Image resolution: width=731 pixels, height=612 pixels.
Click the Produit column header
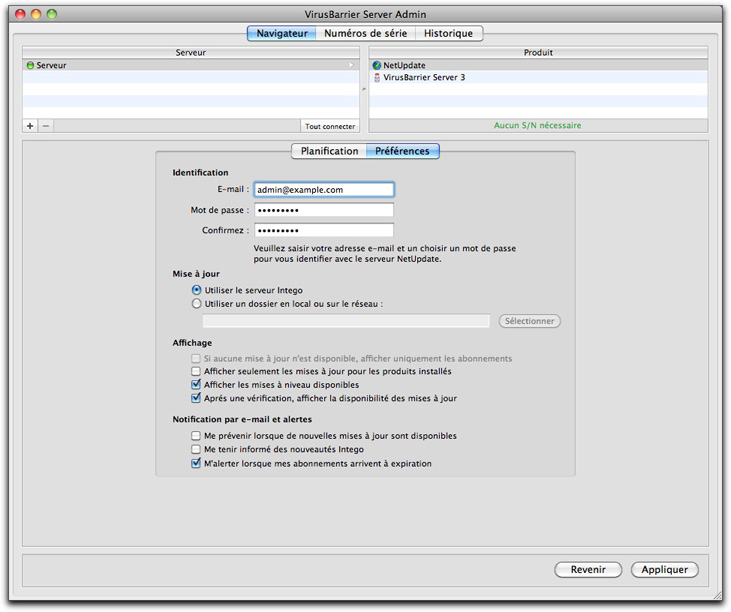pyautogui.click(x=538, y=53)
